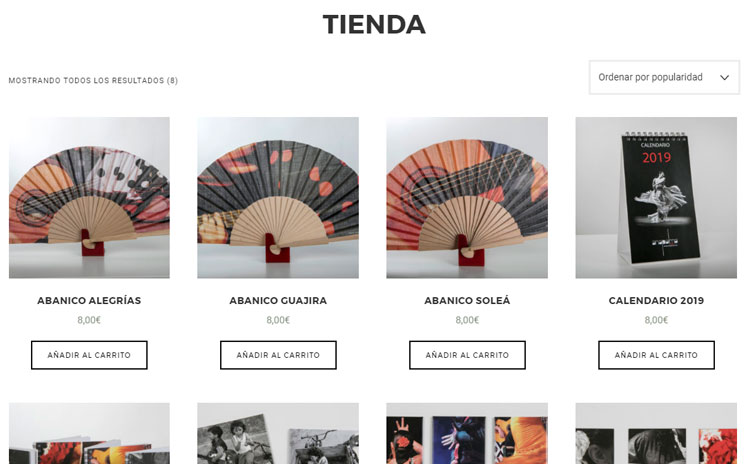
Task: Add Abanico Guajira to the cart
Action: 278,355
